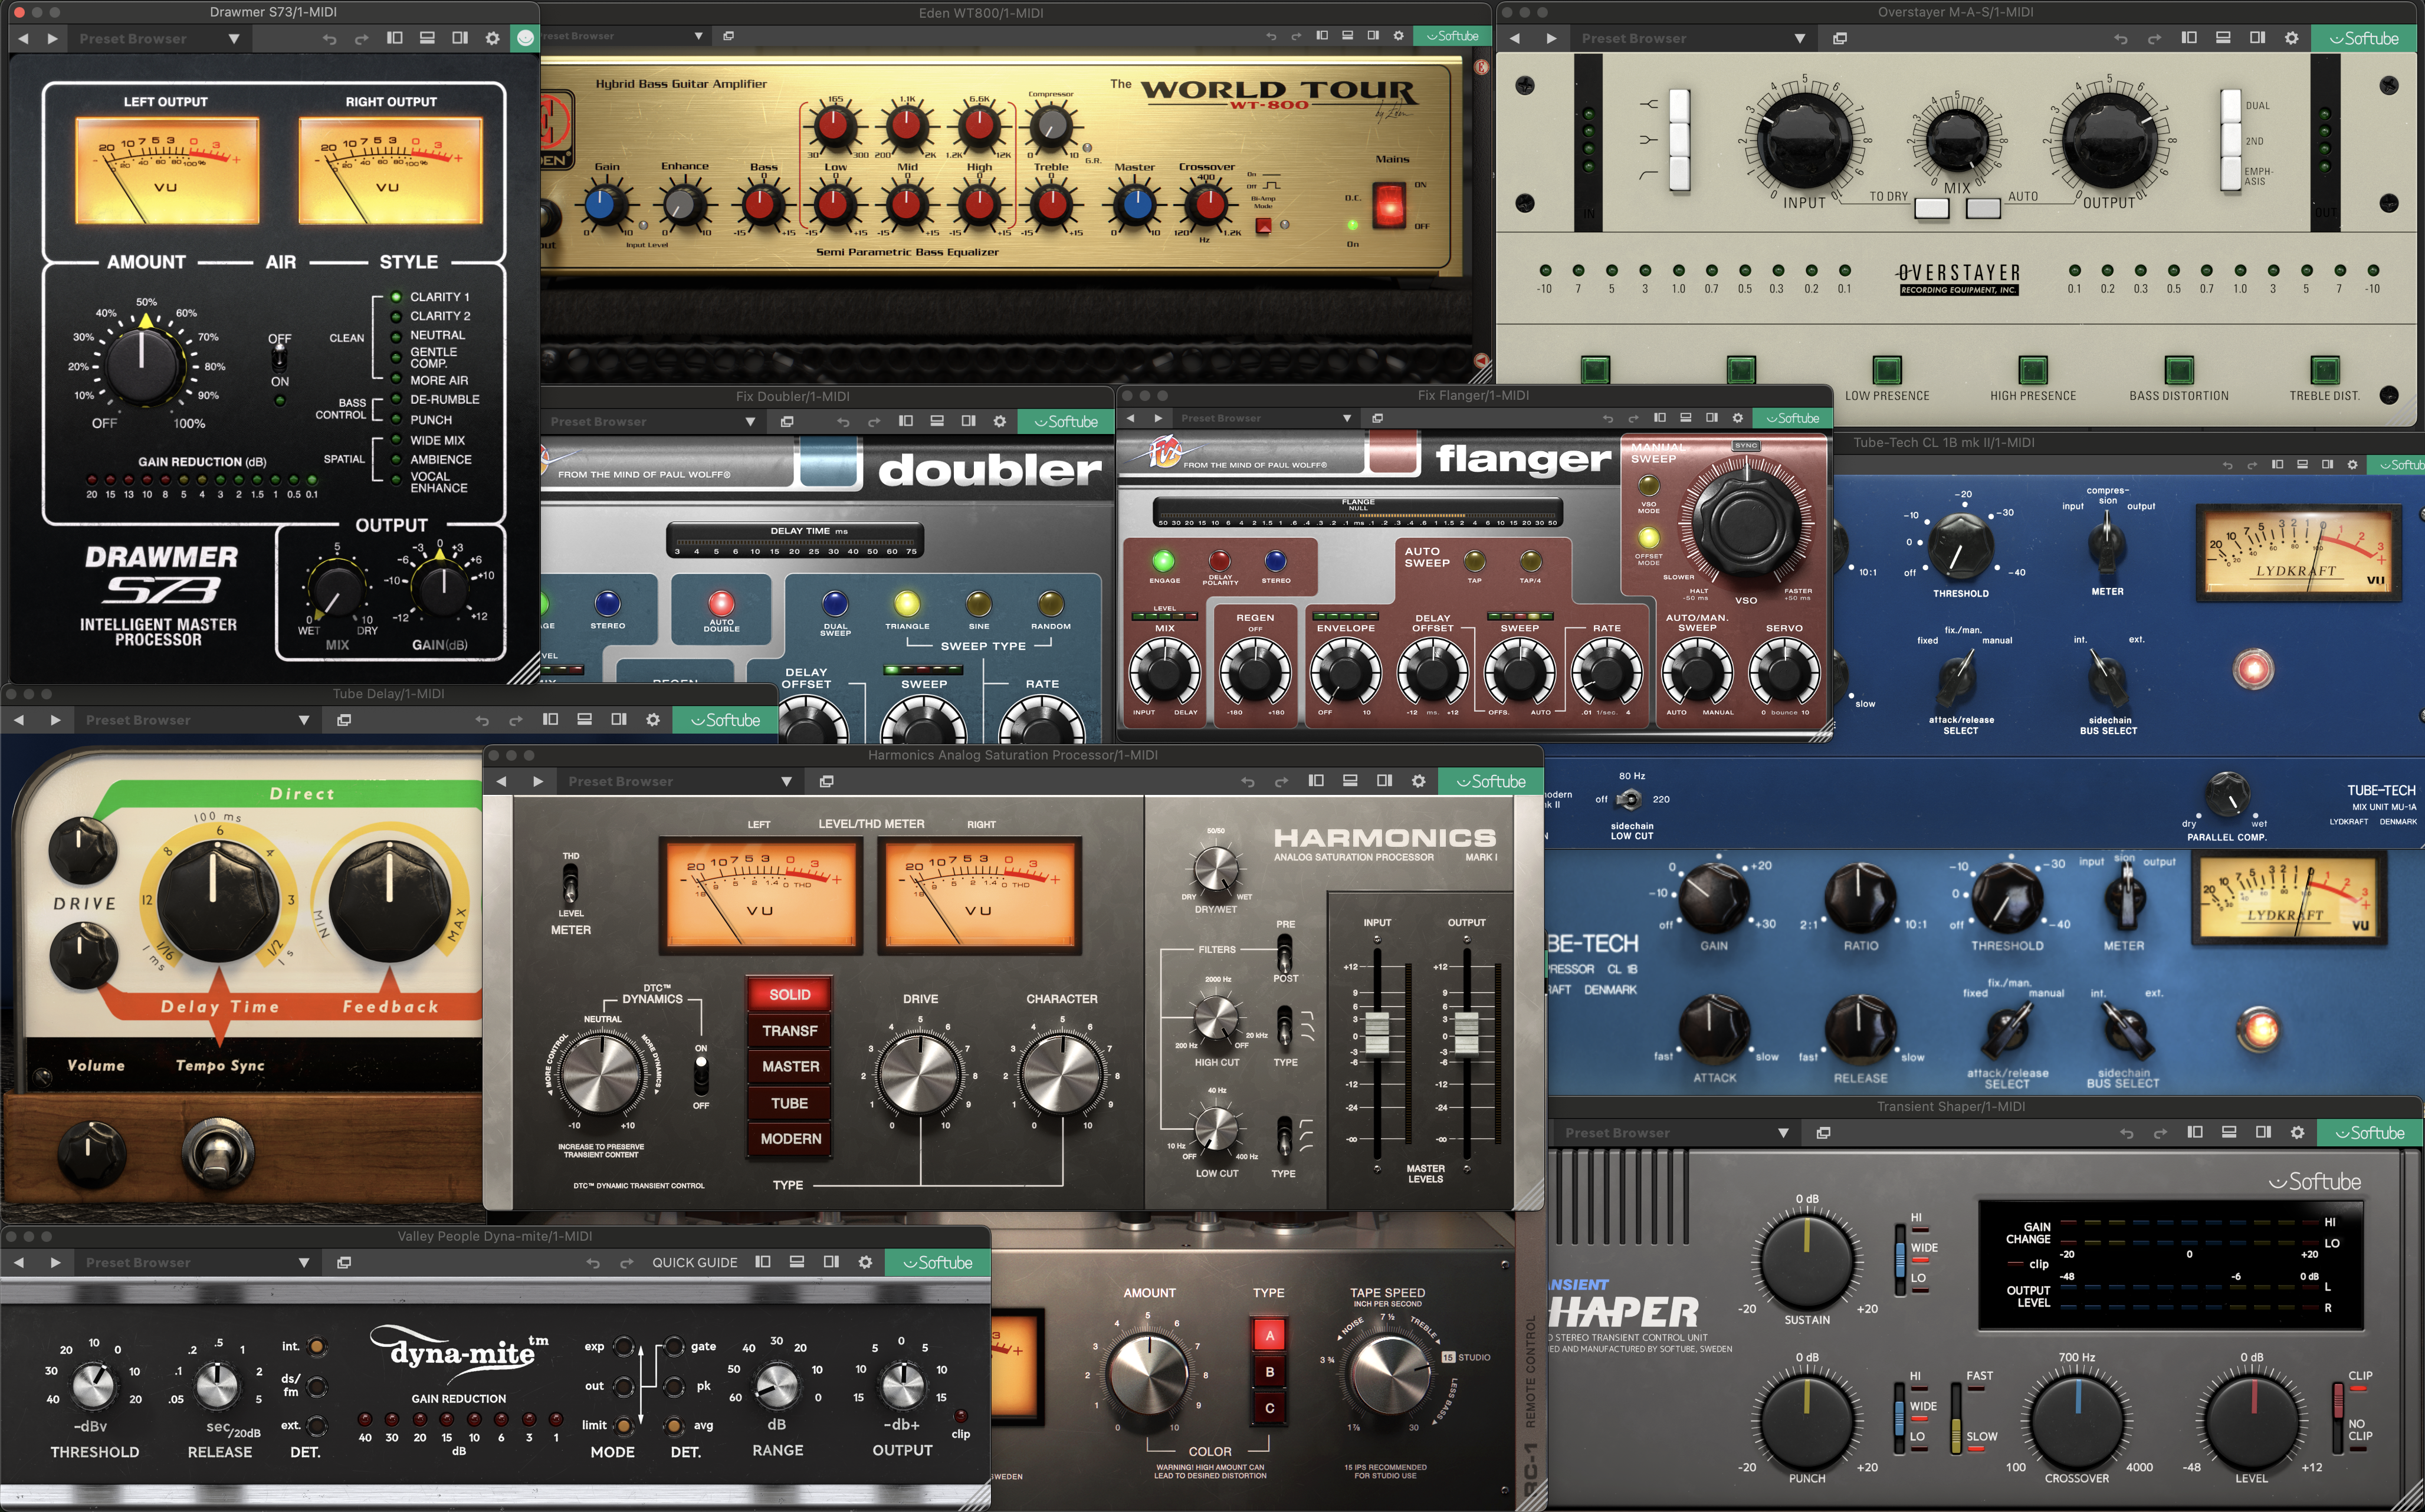Open settings gear in Fix Flanger toolbar
The image size is (2425, 1512).
click(x=1737, y=418)
